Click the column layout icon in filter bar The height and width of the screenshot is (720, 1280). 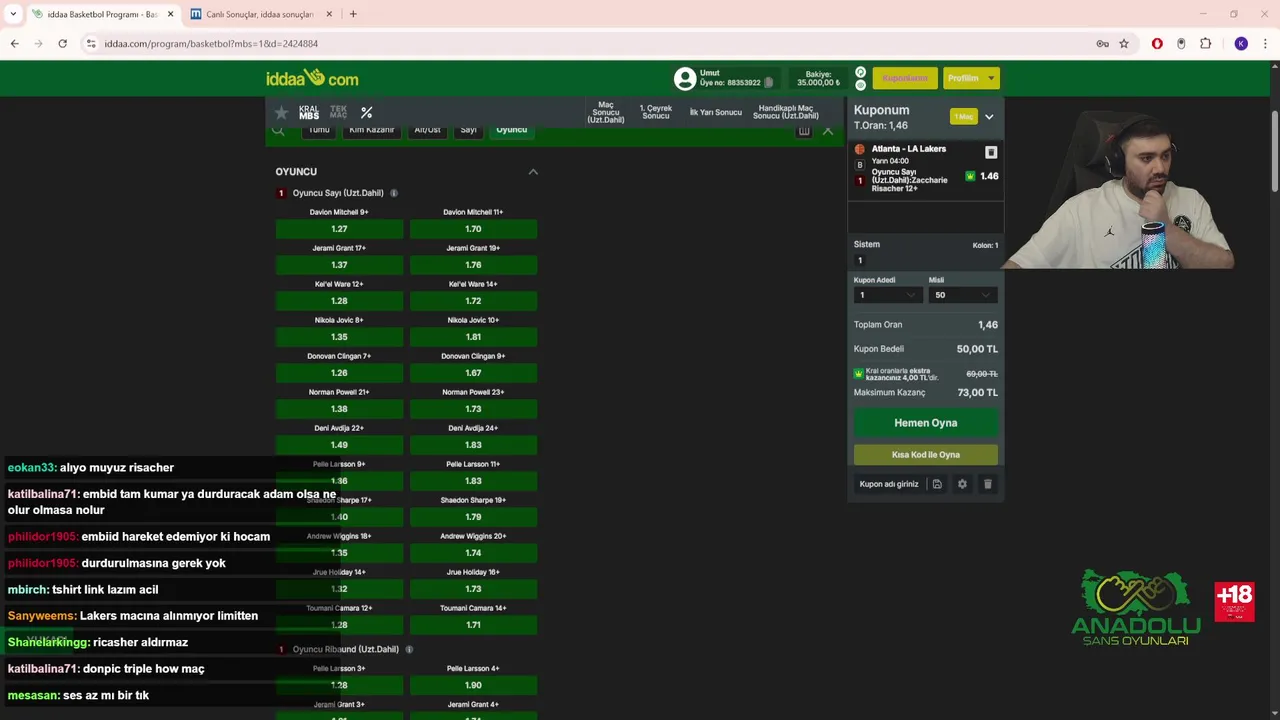804,131
